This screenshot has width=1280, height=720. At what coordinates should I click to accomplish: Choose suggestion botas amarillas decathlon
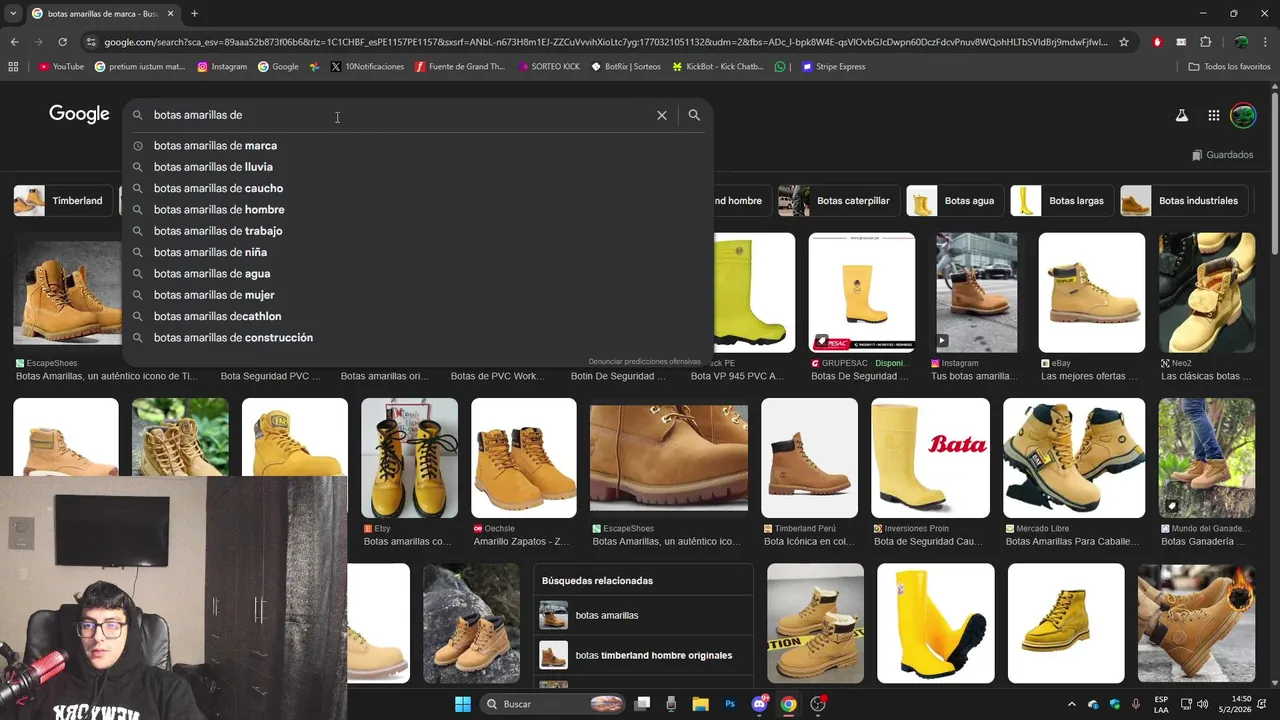[x=417, y=316]
